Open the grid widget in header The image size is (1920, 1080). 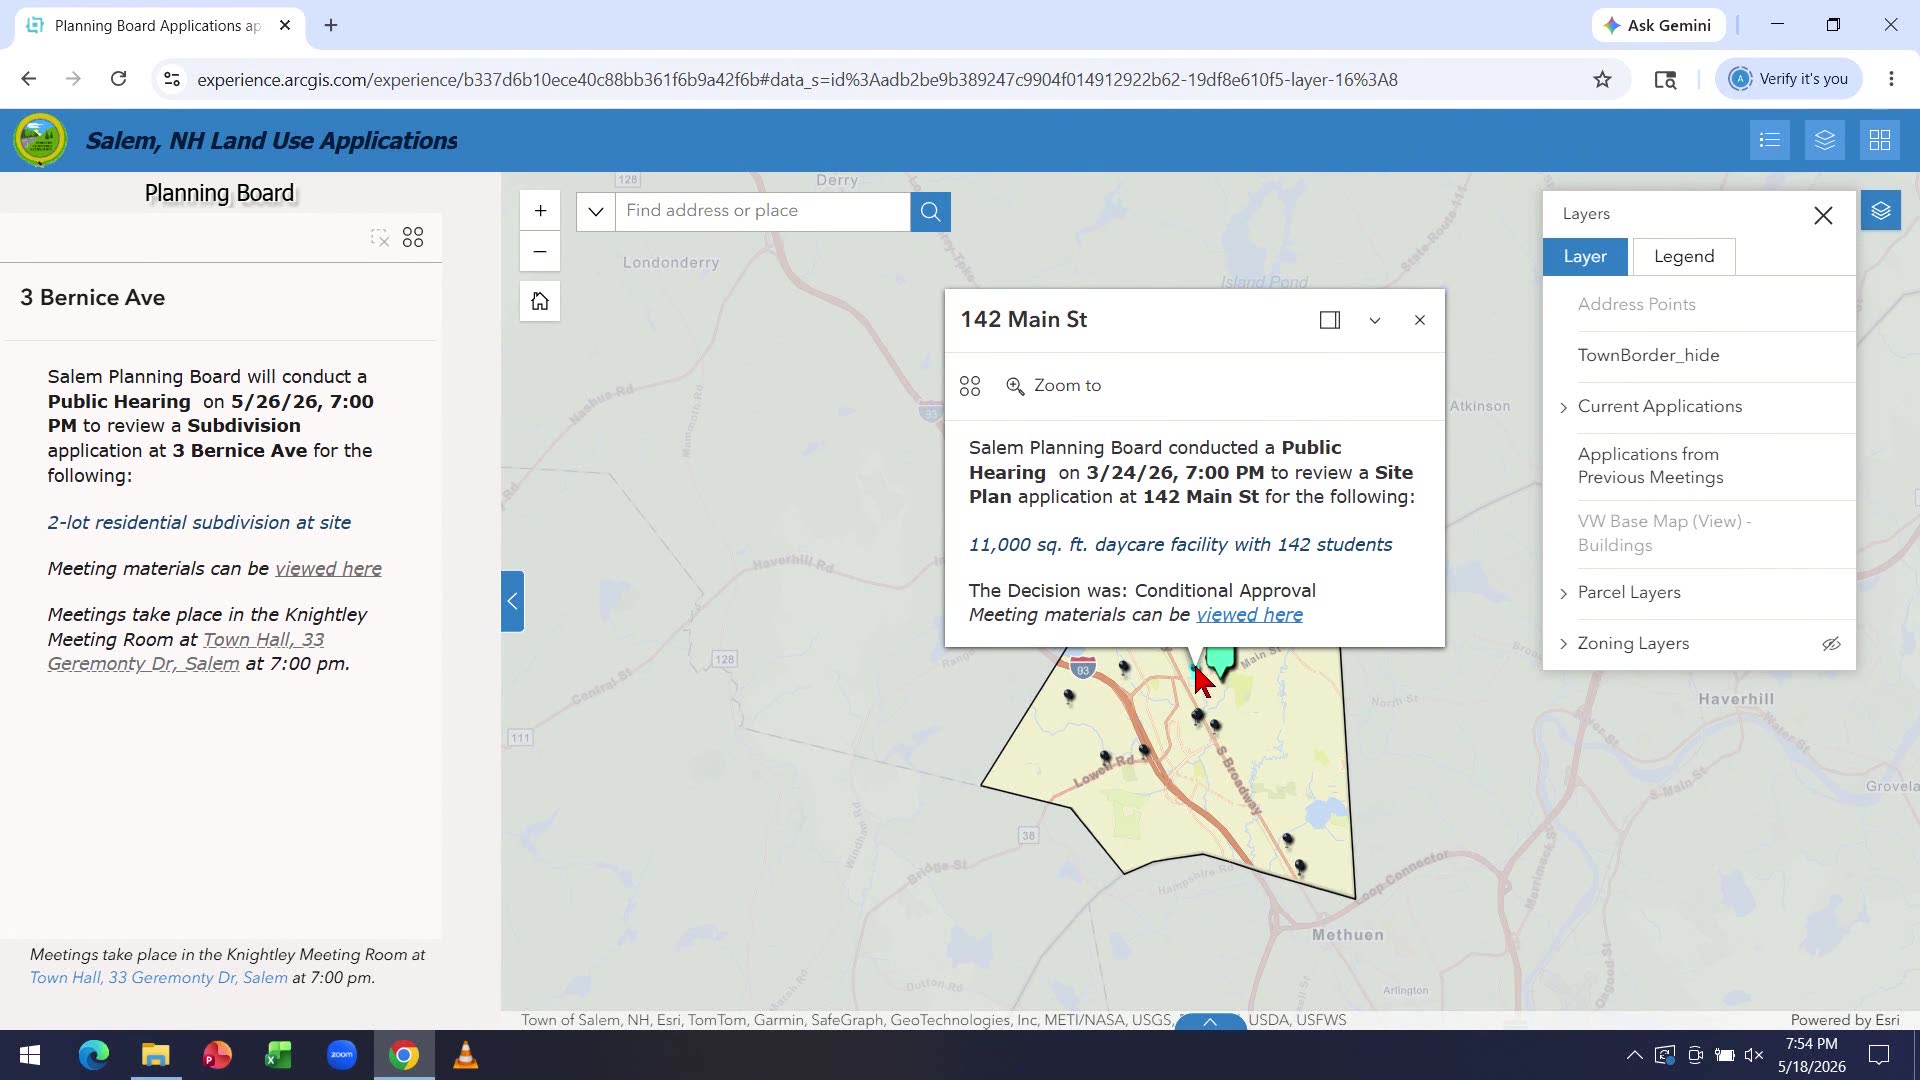click(x=1880, y=140)
